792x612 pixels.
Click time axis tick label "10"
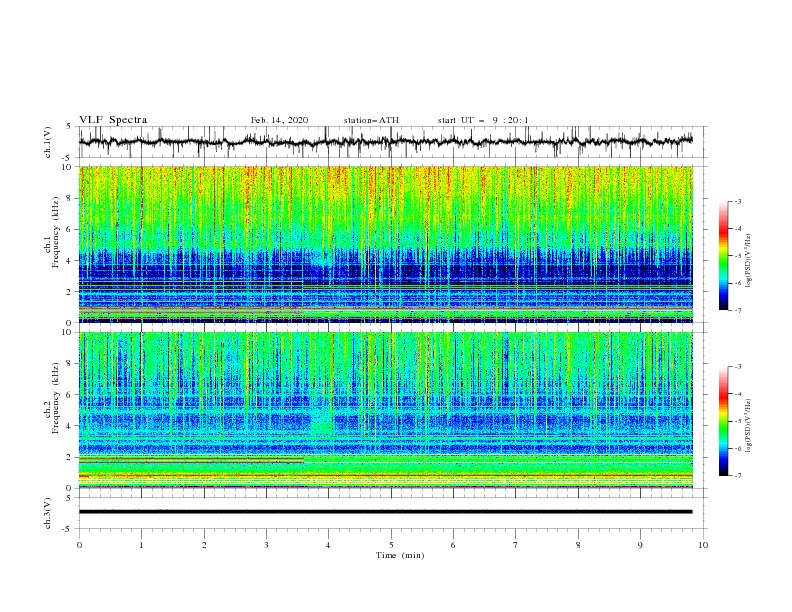click(x=703, y=545)
